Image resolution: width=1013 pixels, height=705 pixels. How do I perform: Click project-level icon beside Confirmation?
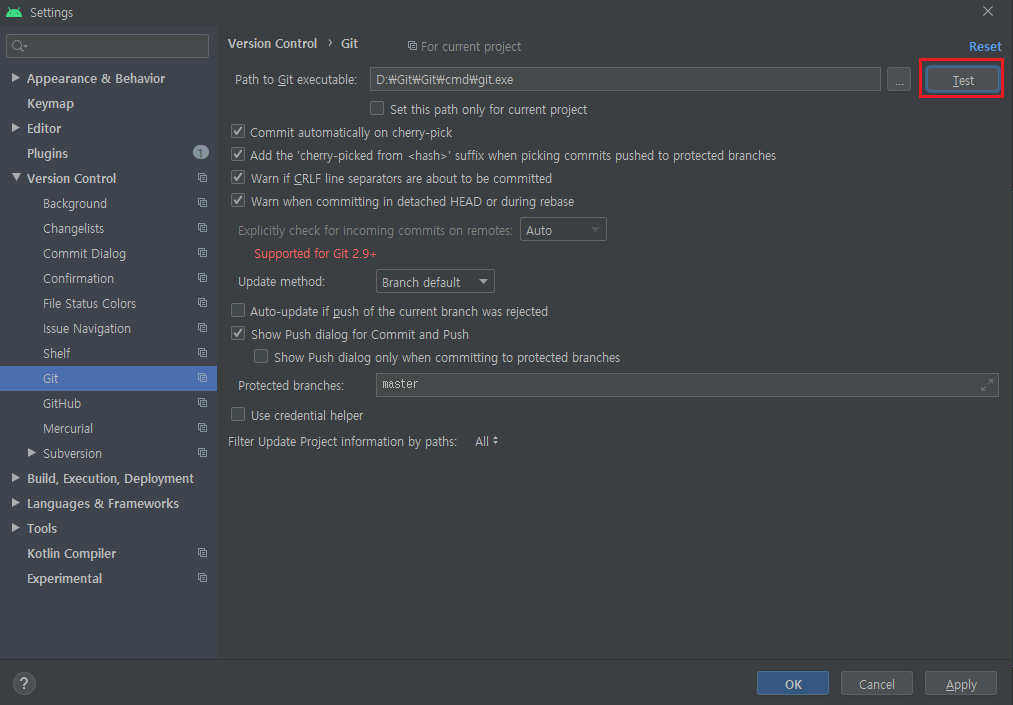click(202, 278)
